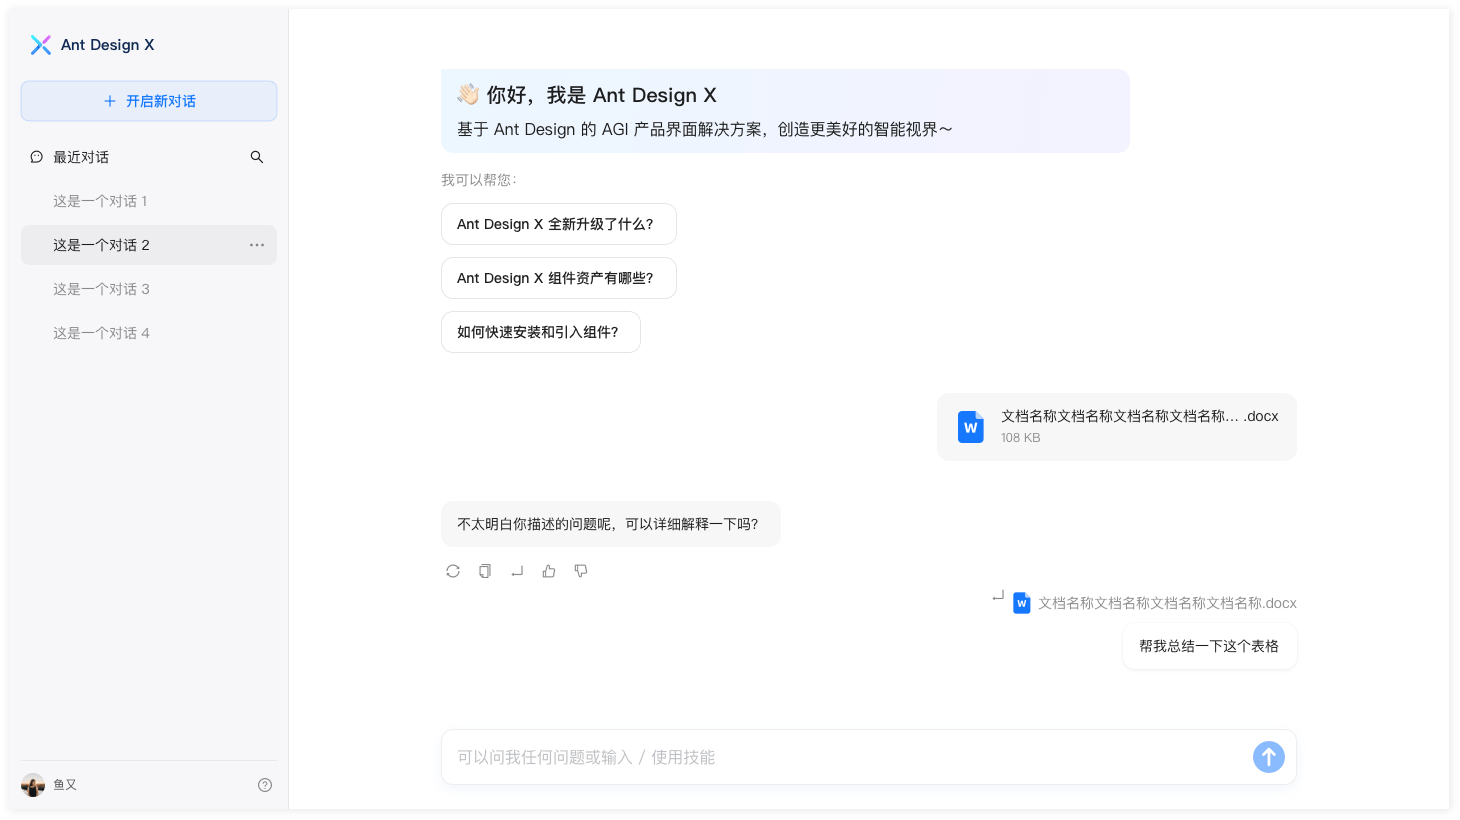This screenshot has height=820, width=1460.
Task: Click the reply 不太明白你描述的问题呢
Action: [x=611, y=524]
